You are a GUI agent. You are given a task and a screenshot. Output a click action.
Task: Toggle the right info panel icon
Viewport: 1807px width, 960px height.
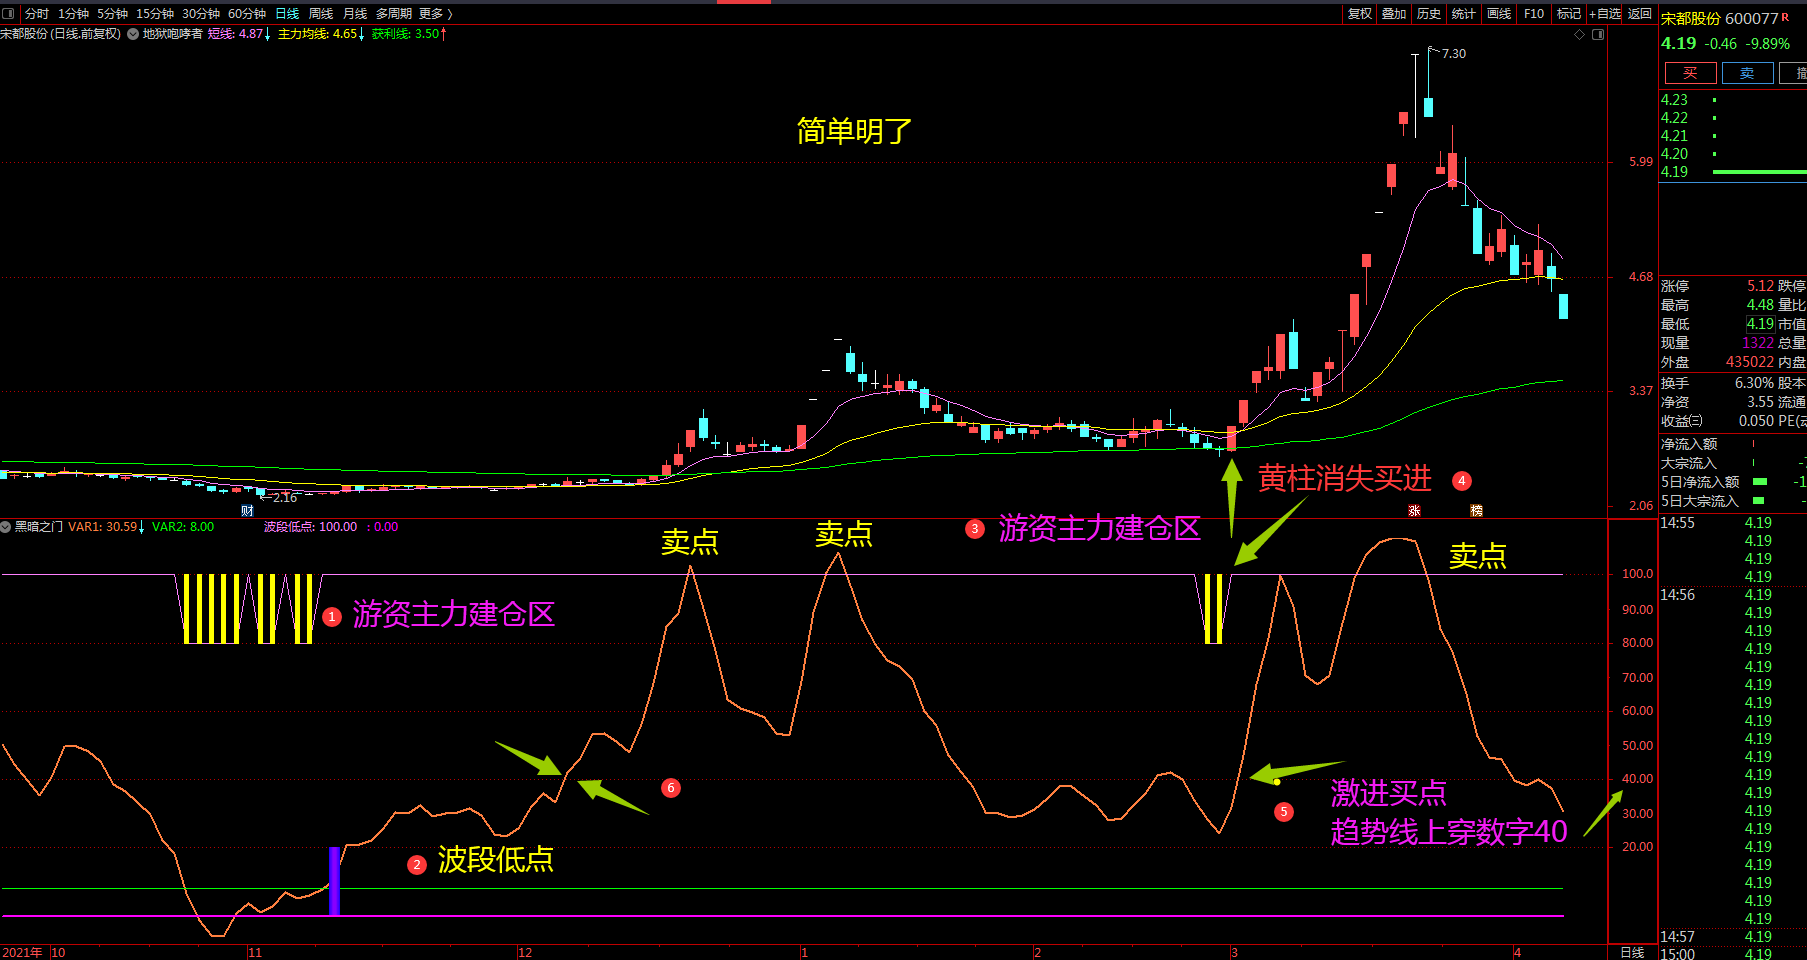1598,34
